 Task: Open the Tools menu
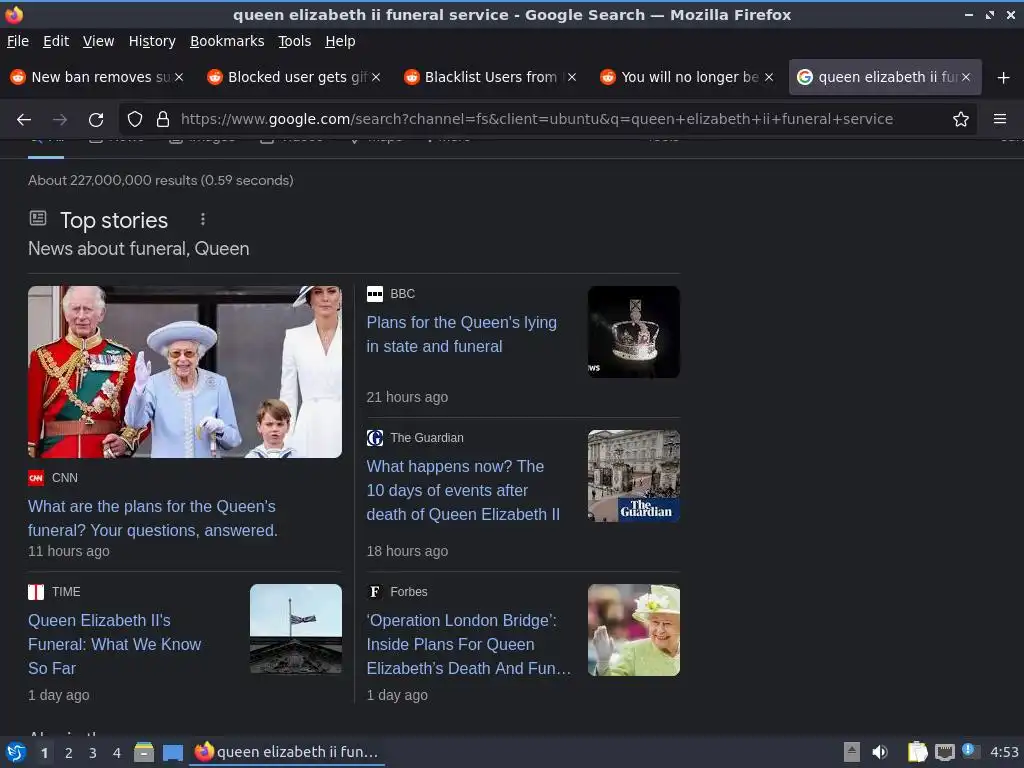tap(295, 41)
